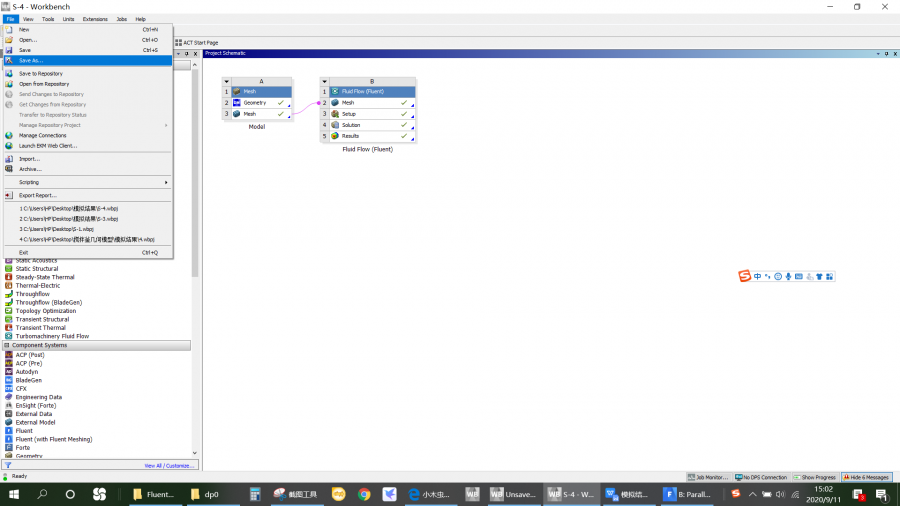Click the Toolbox scrollbar down arrow
The height and width of the screenshot is (506, 900).
click(x=195, y=453)
